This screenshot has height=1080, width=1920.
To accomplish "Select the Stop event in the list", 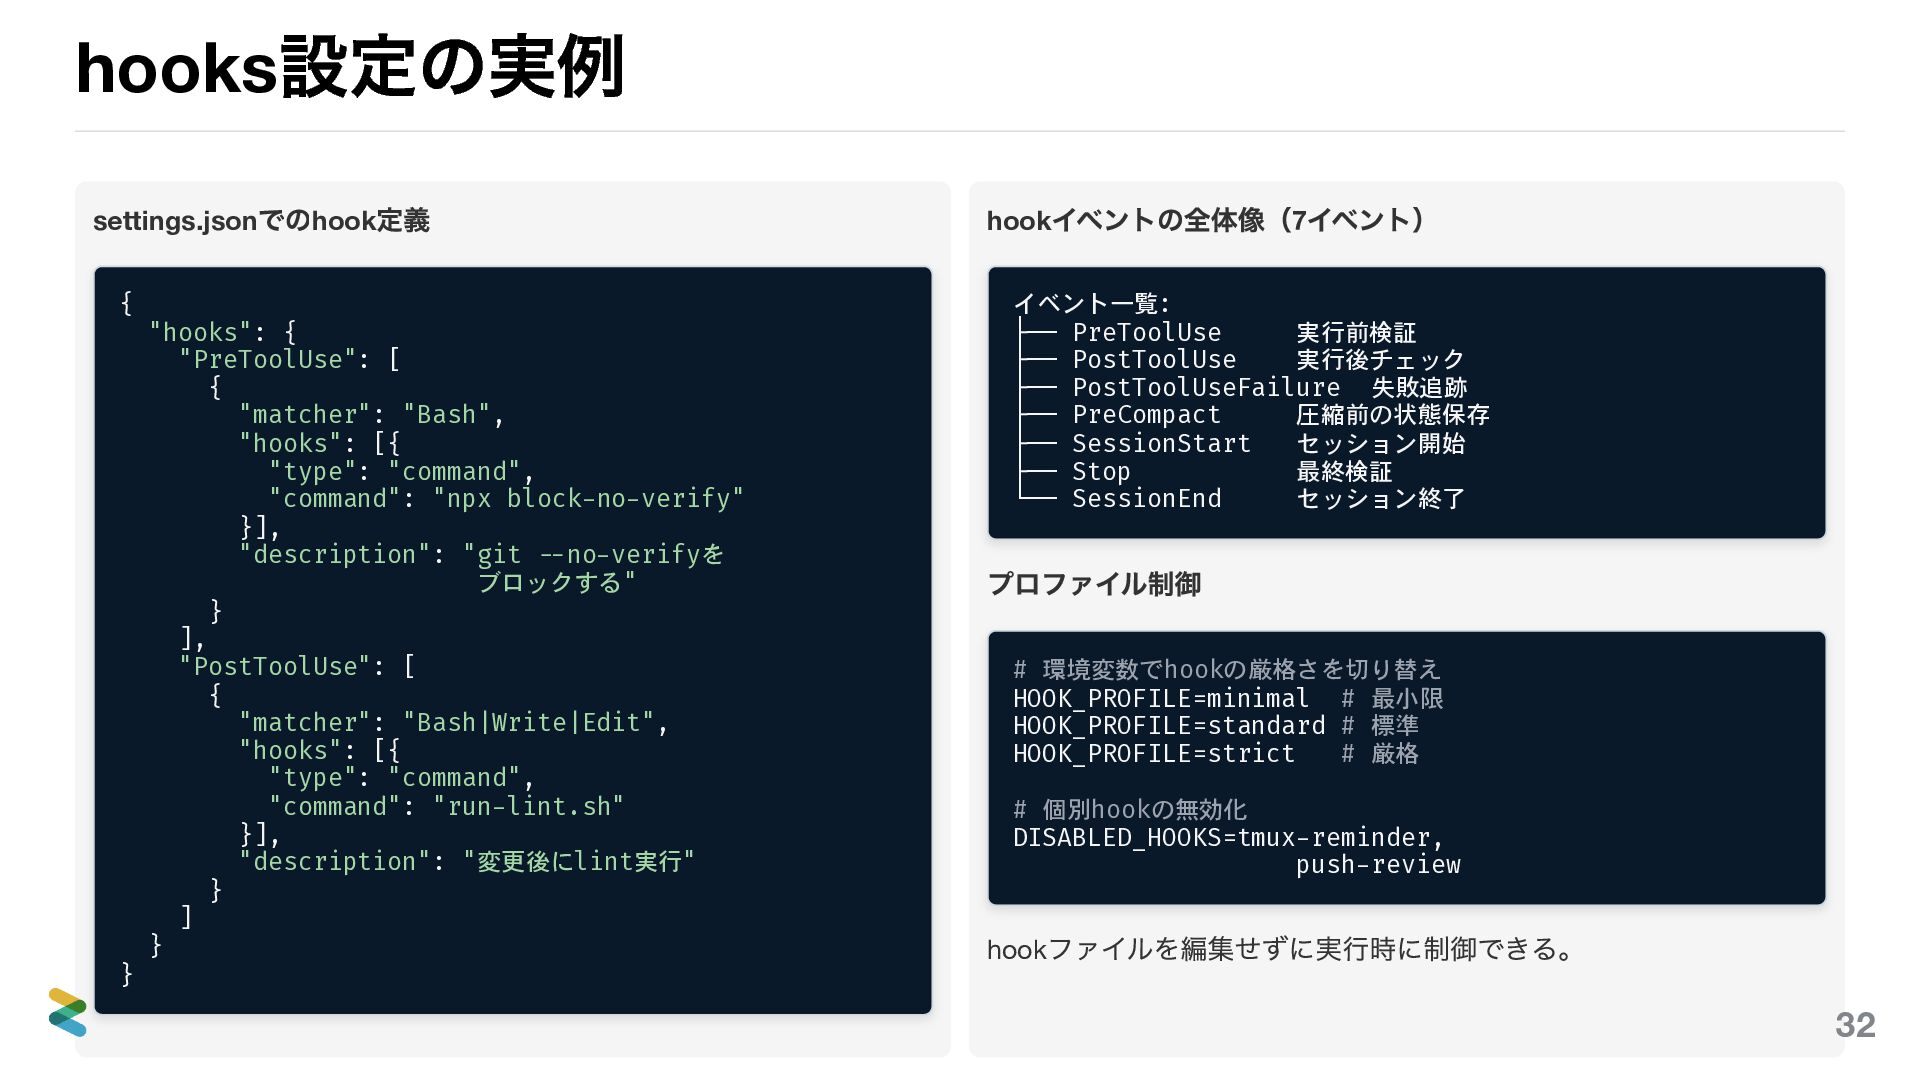I will click(1101, 471).
